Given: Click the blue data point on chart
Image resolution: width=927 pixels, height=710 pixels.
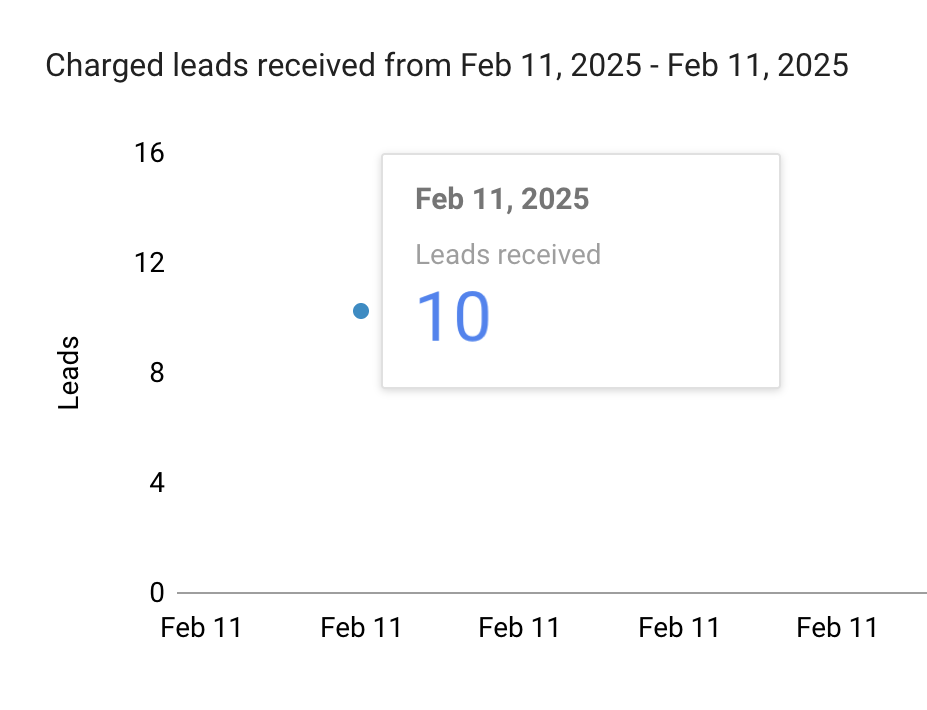Looking at the screenshot, I should point(361,311).
